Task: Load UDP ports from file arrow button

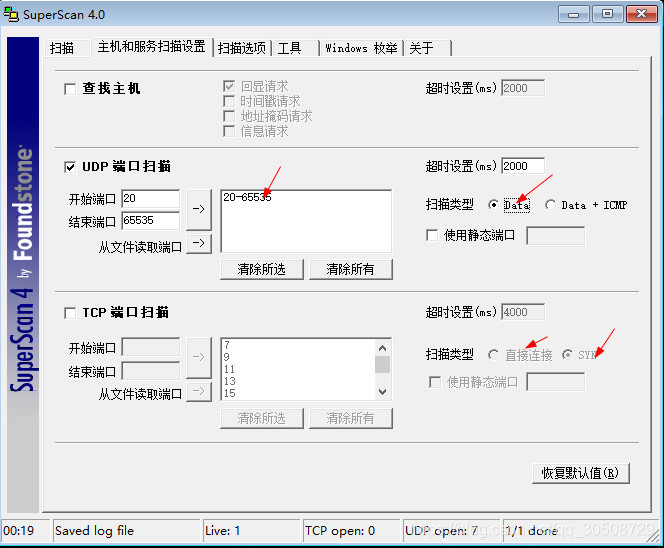Action: 199,244
